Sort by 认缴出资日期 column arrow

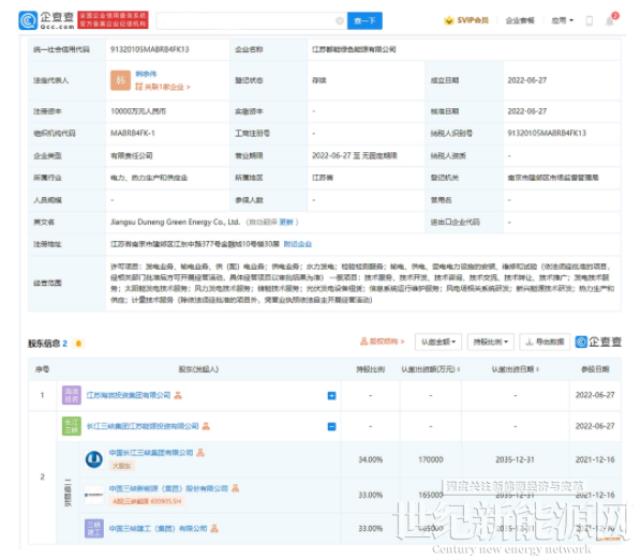[x=537, y=369]
